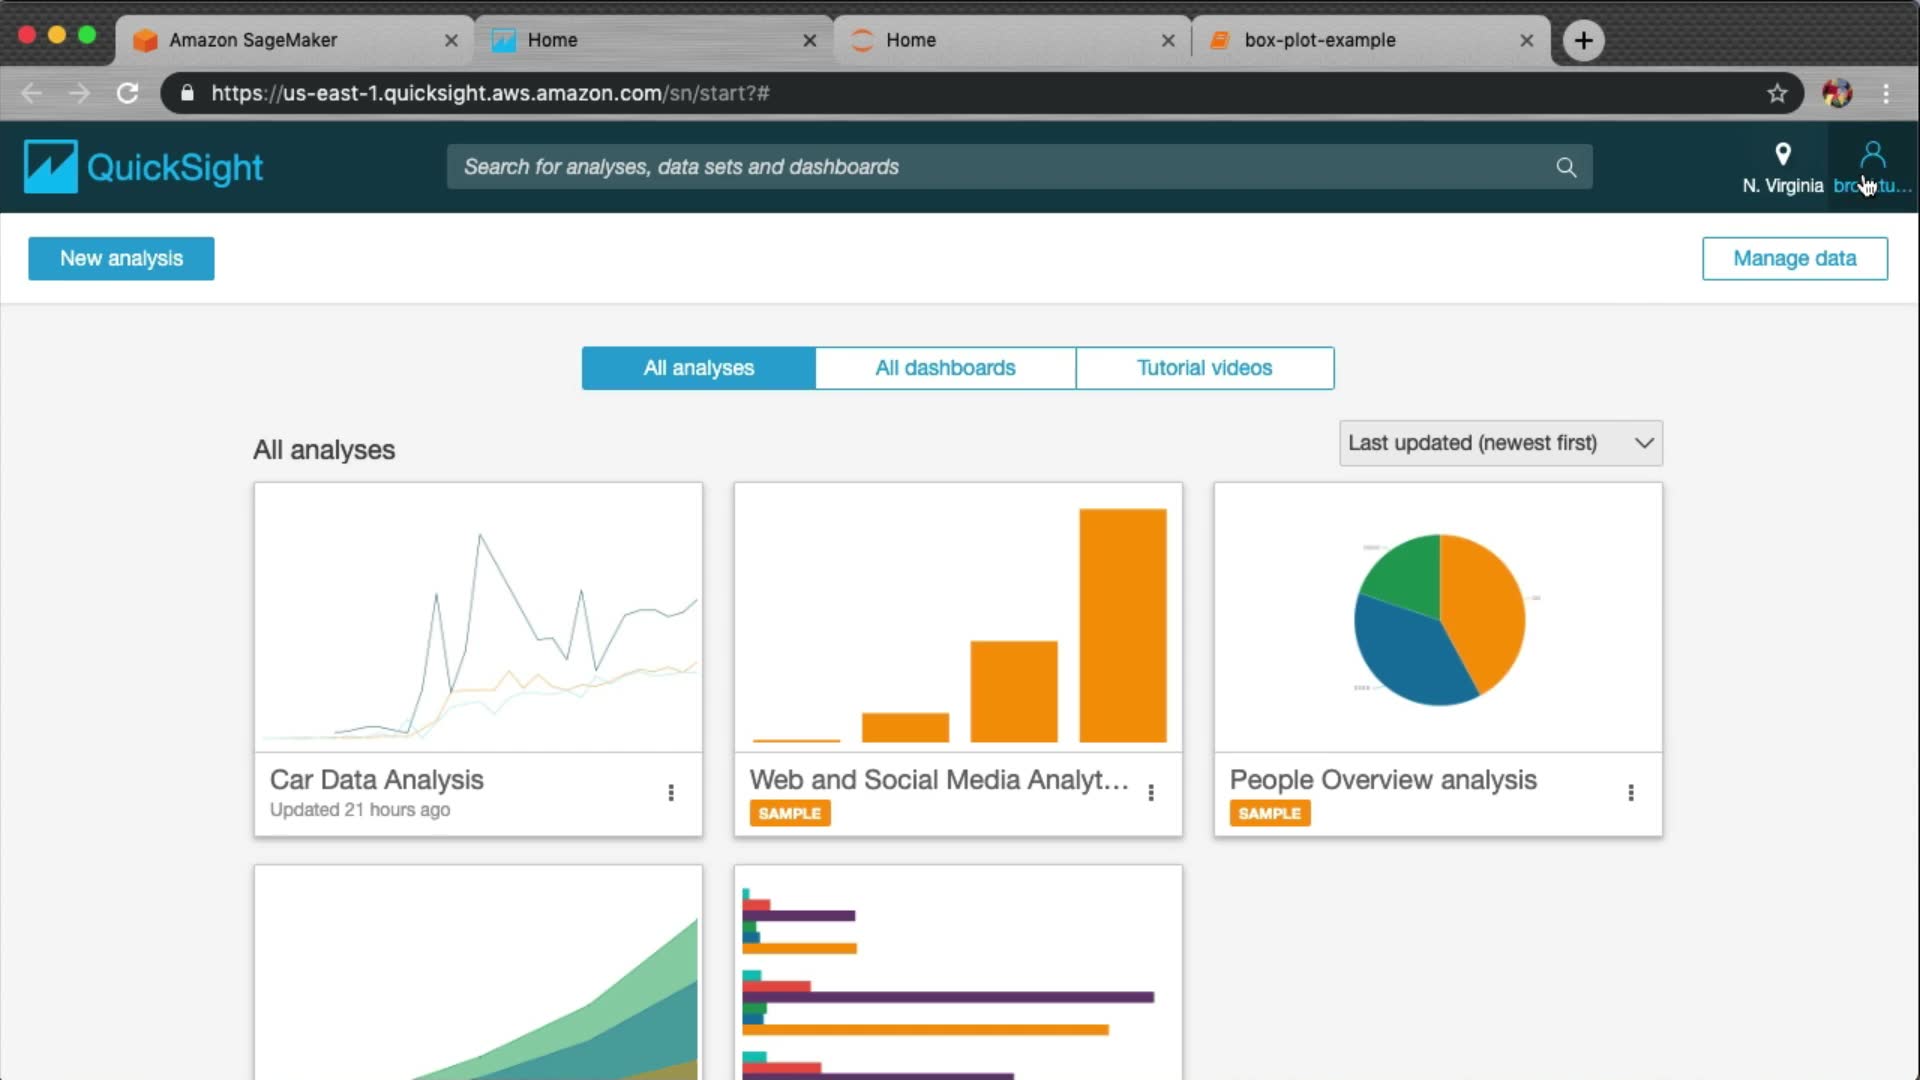The height and width of the screenshot is (1080, 1920).
Task: Open a new browser tab
Action: (1583, 40)
